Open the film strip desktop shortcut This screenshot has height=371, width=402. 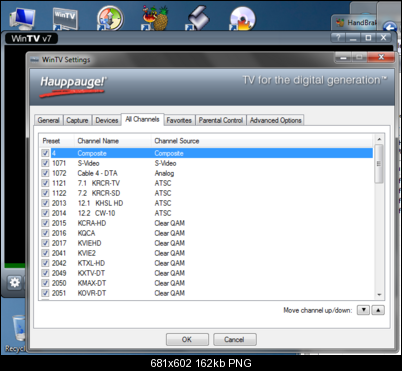pos(198,18)
